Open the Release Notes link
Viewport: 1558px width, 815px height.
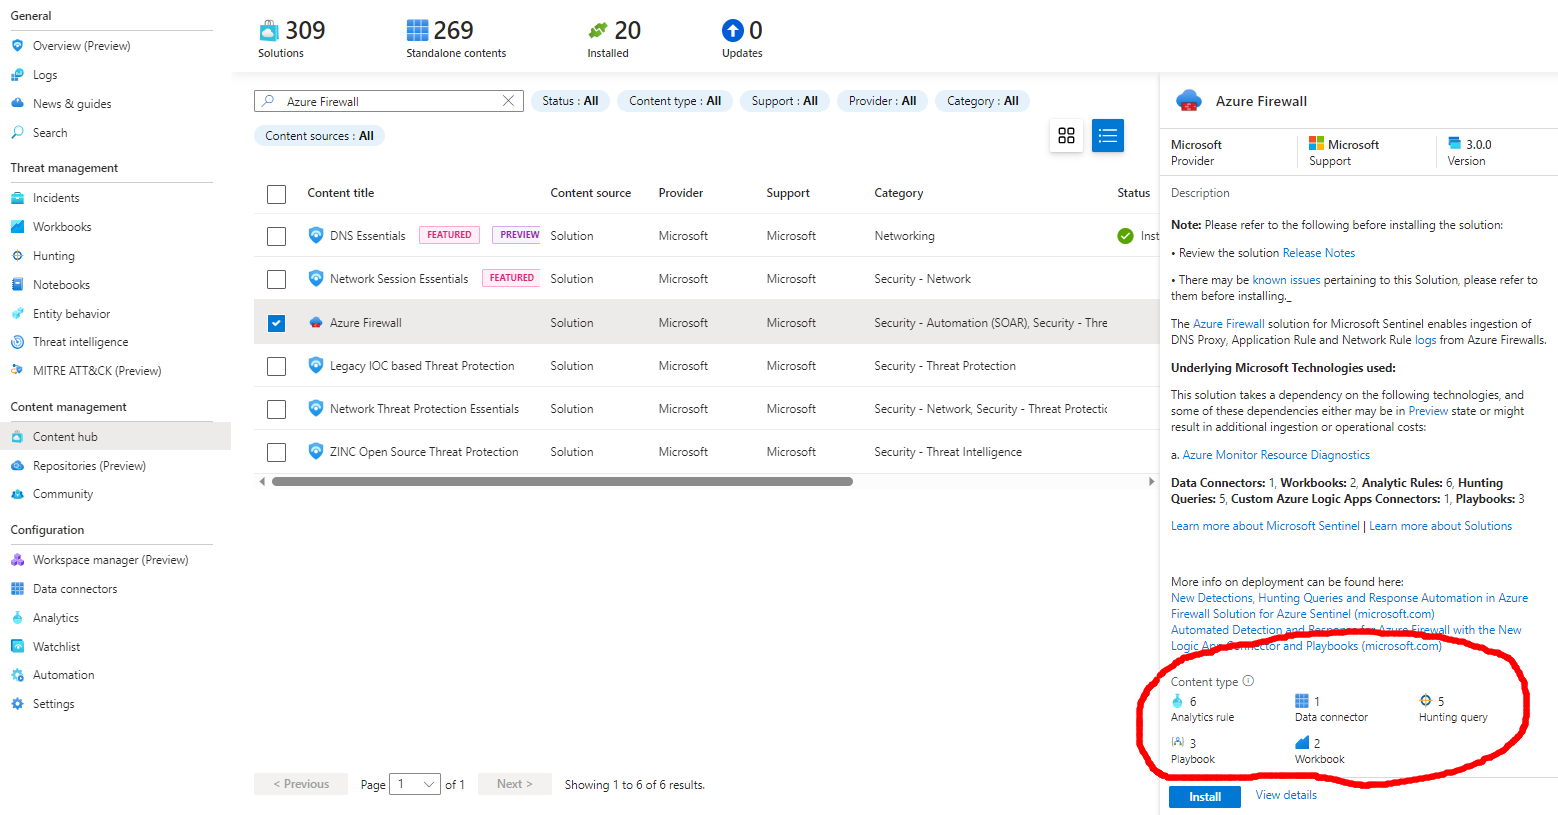(x=1318, y=252)
